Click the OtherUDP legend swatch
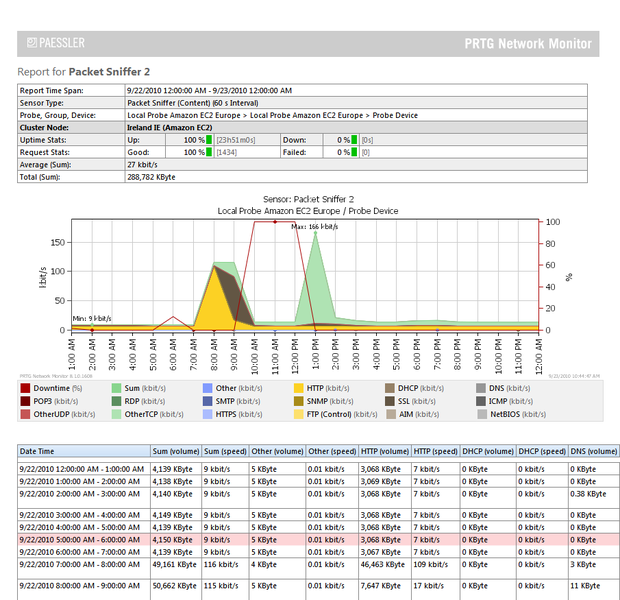Viewport: 620px width, 600px height. point(25,414)
